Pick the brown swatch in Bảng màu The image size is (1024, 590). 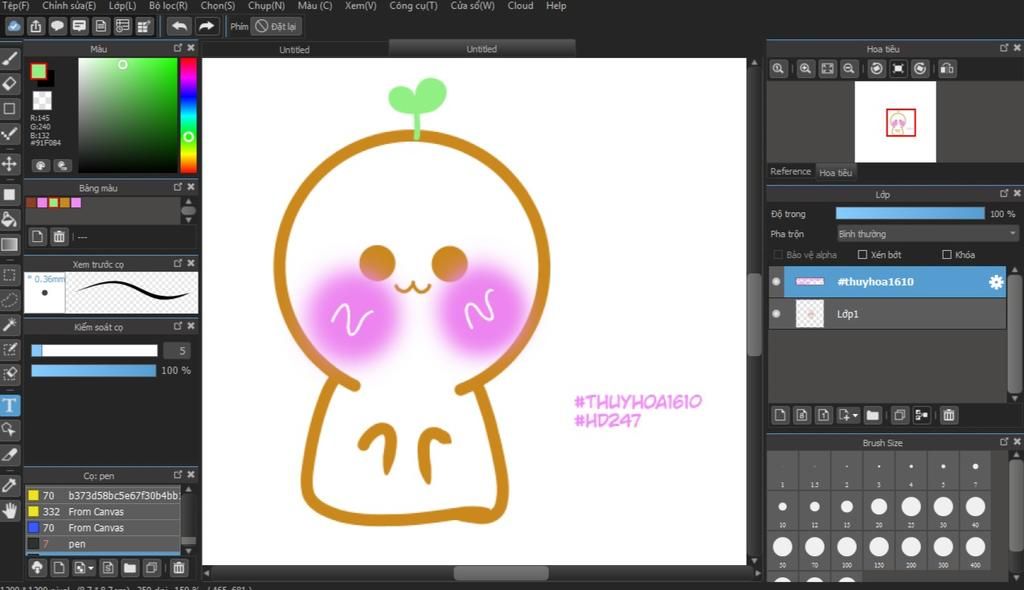point(31,203)
